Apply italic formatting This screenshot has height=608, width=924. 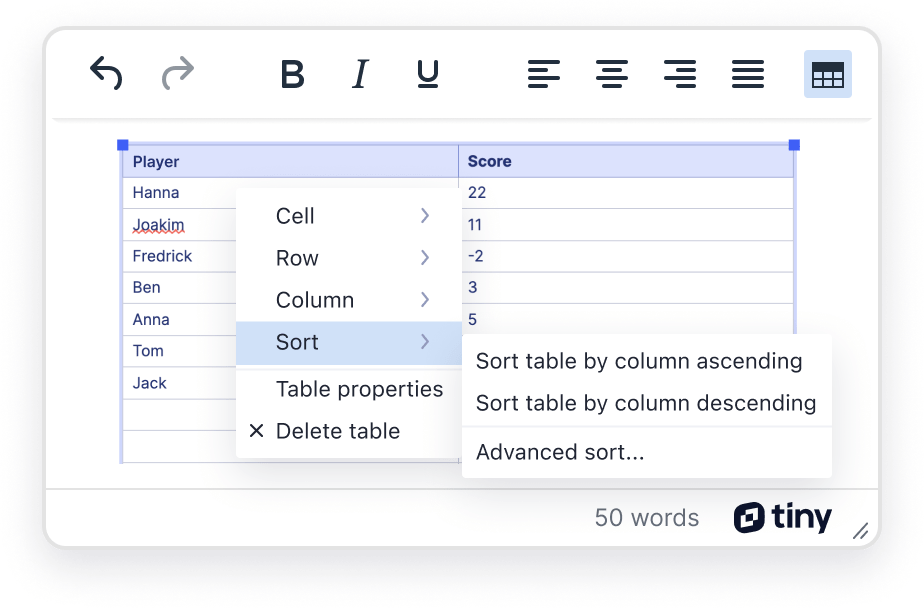(x=360, y=74)
